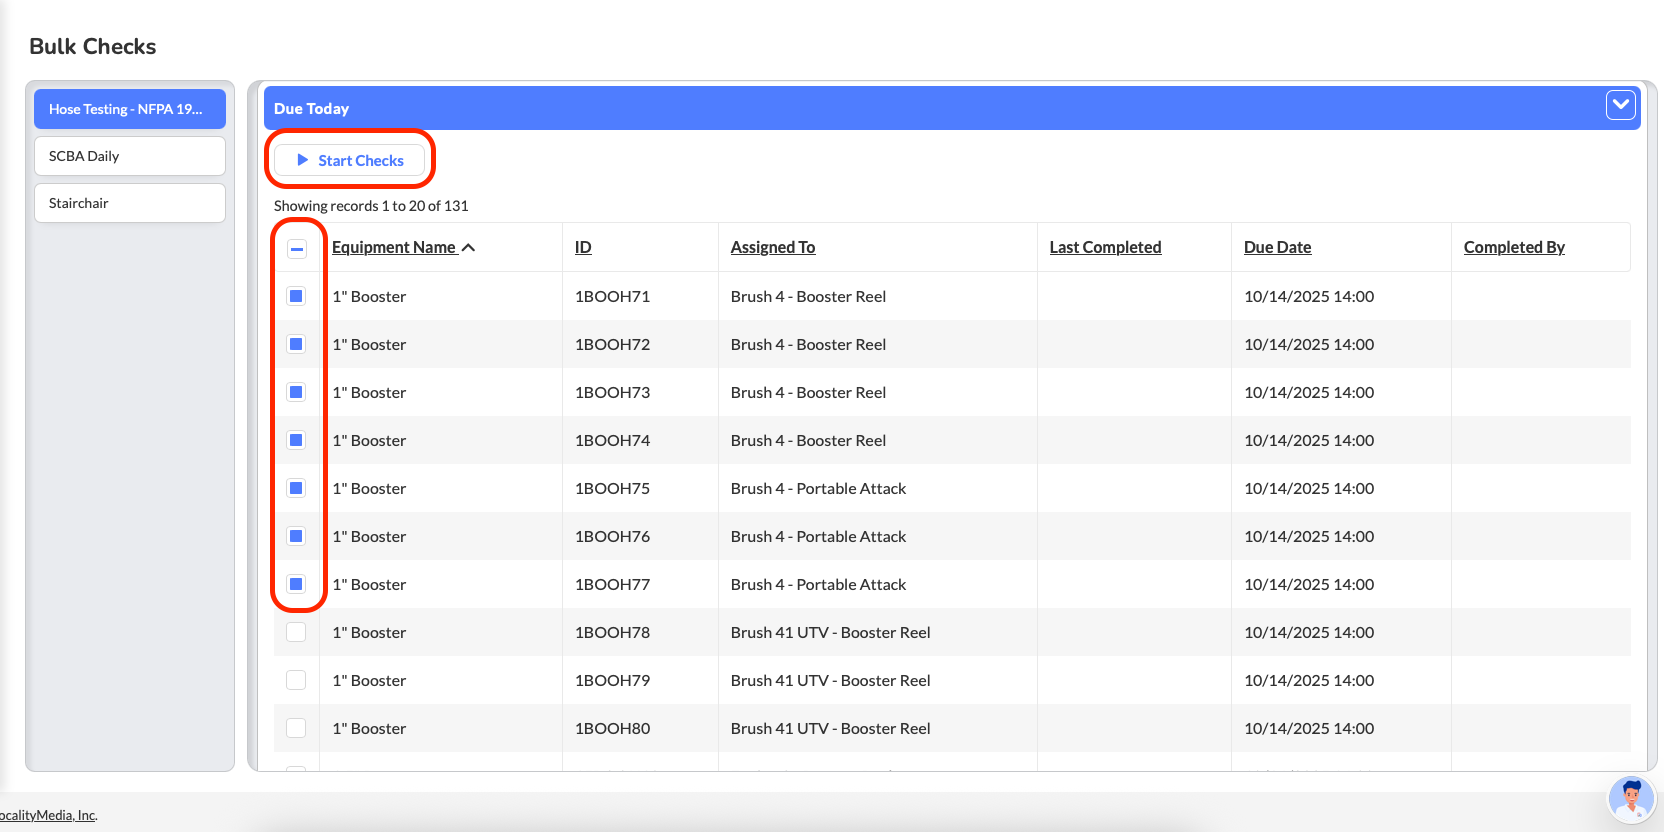Sort by Last Completed column
The image size is (1664, 832).
(1105, 247)
